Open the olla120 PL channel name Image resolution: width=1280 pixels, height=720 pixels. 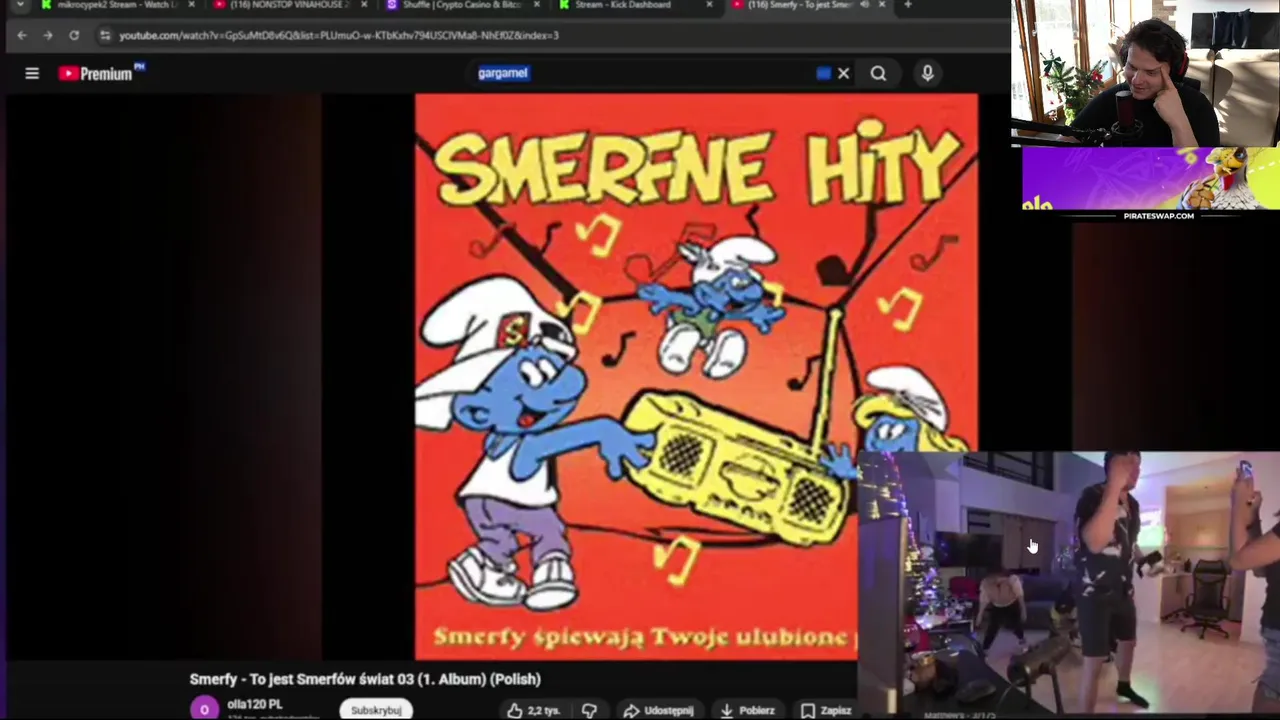(x=255, y=704)
